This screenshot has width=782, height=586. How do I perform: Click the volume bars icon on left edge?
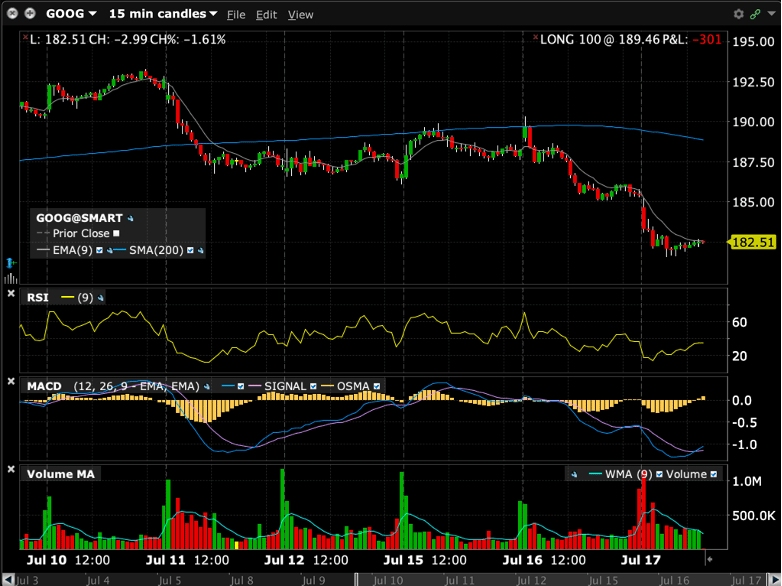pos(10,278)
